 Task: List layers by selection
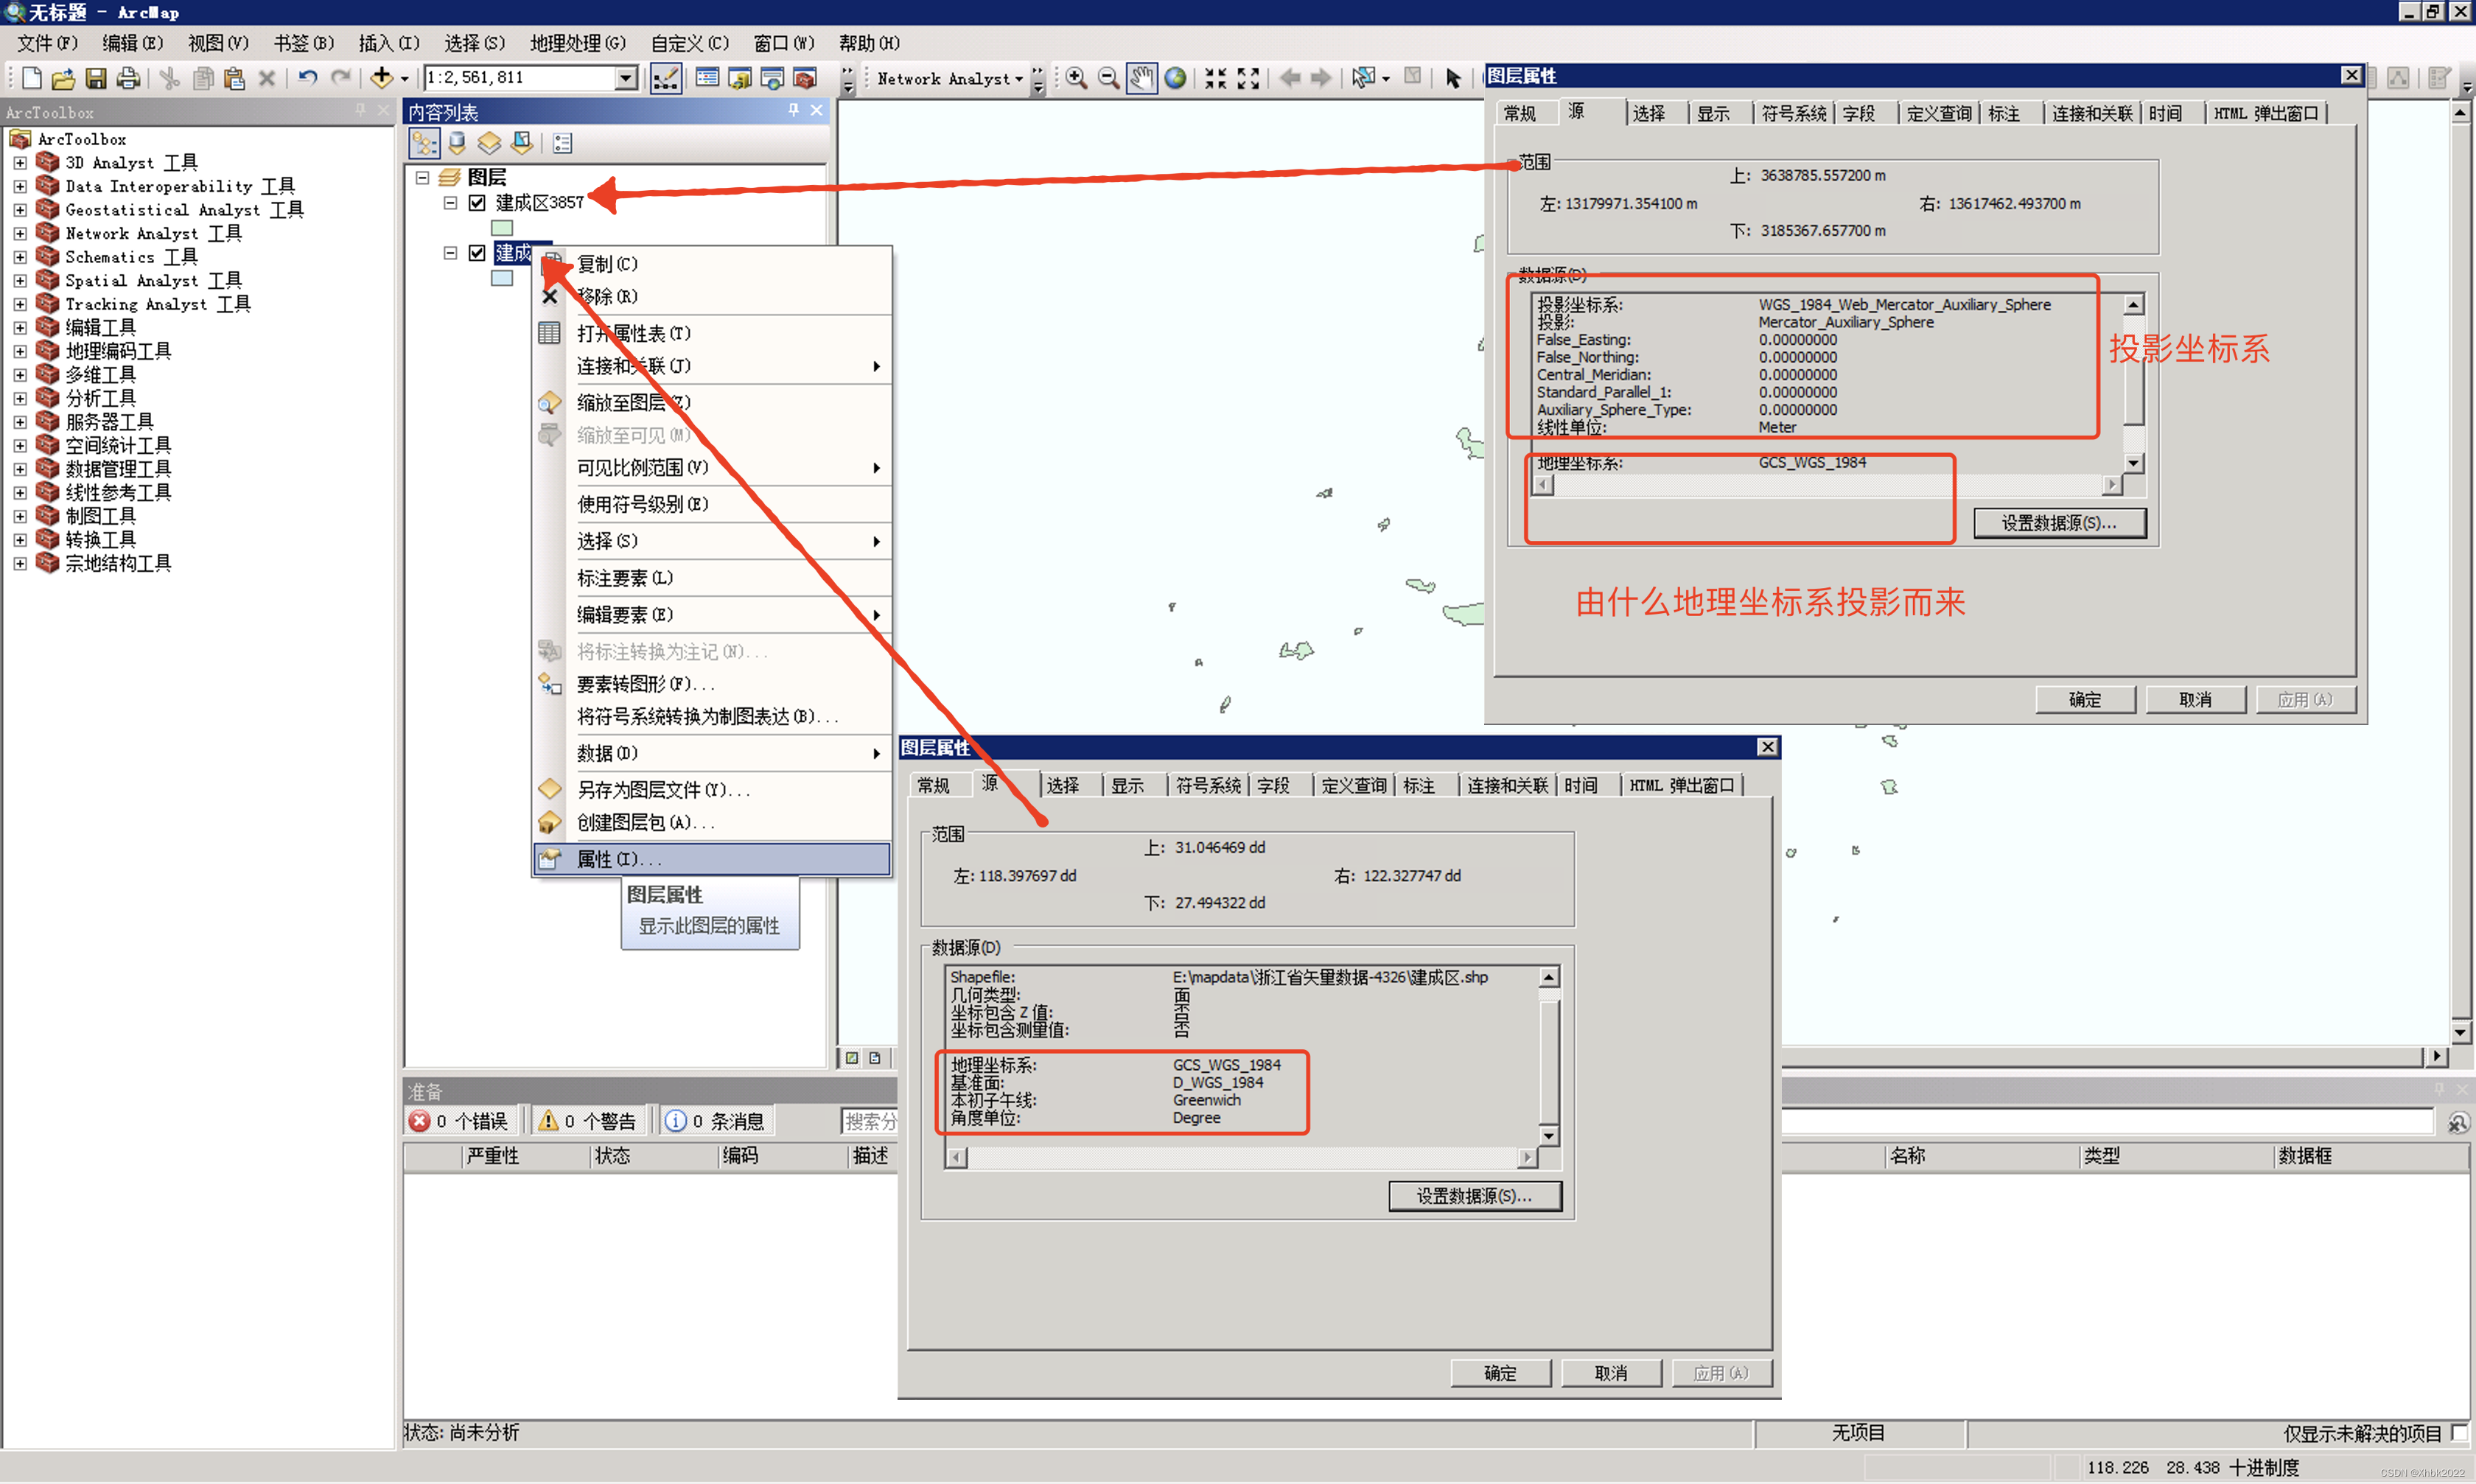[x=522, y=144]
